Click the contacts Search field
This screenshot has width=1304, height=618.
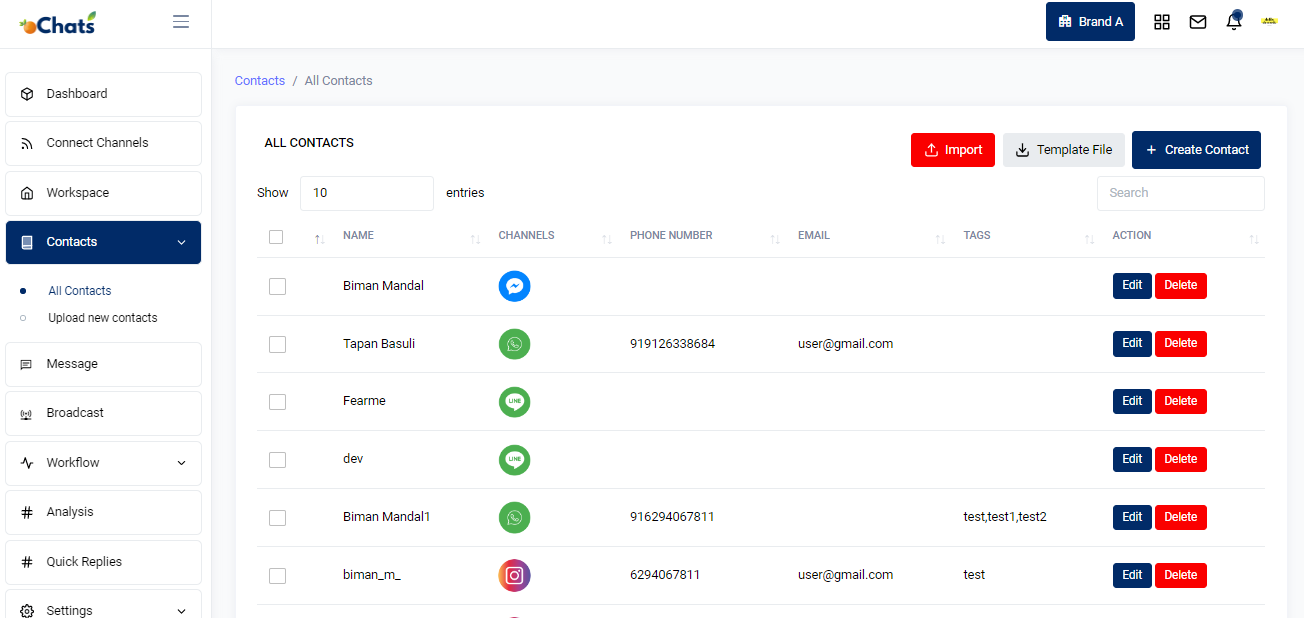[1181, 193]
